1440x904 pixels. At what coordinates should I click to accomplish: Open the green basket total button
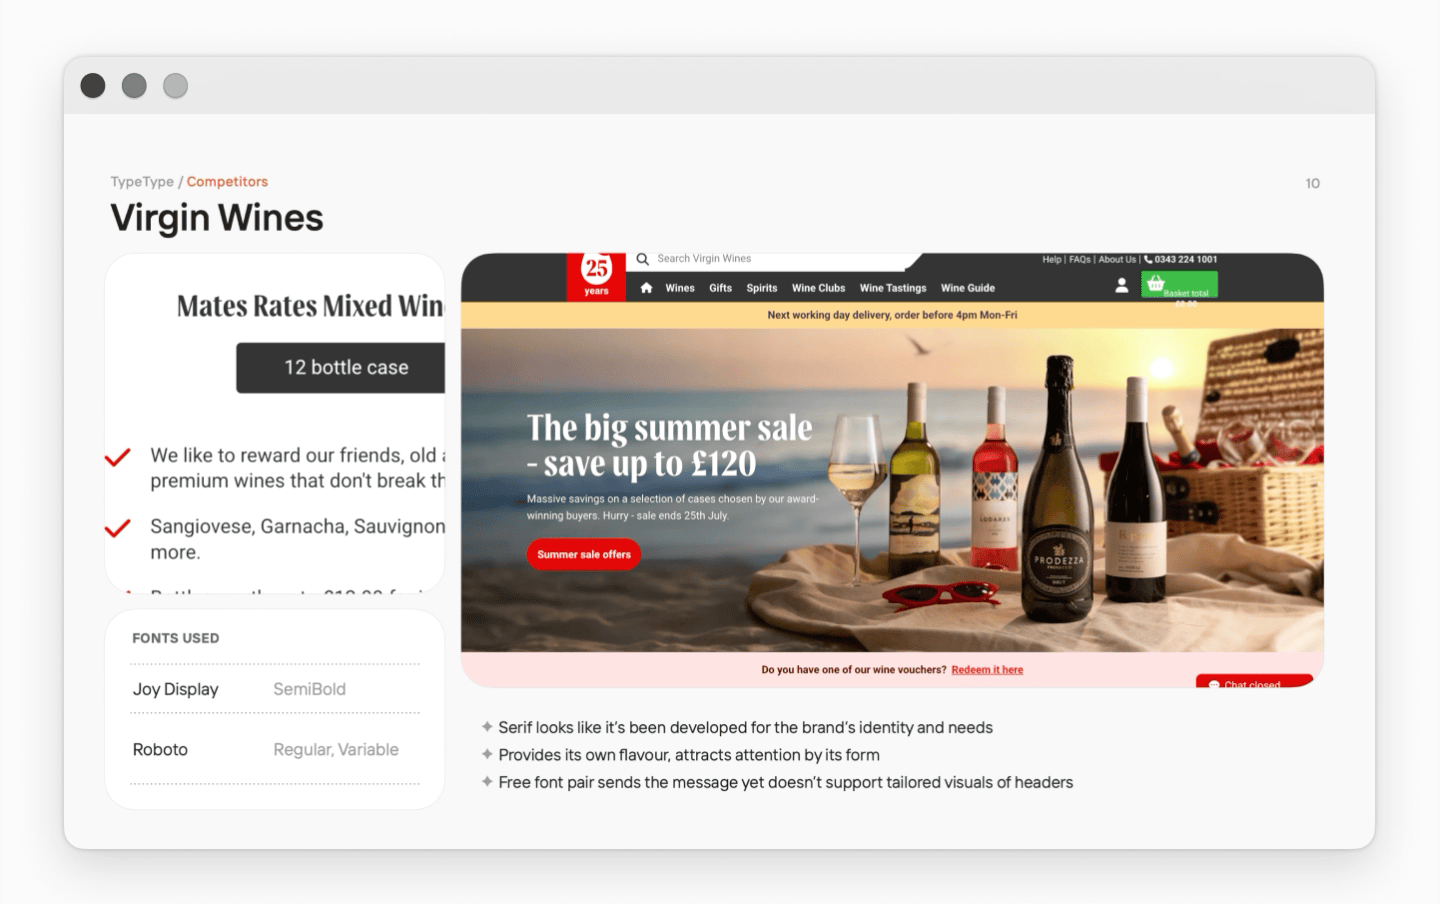[1179, 285]
